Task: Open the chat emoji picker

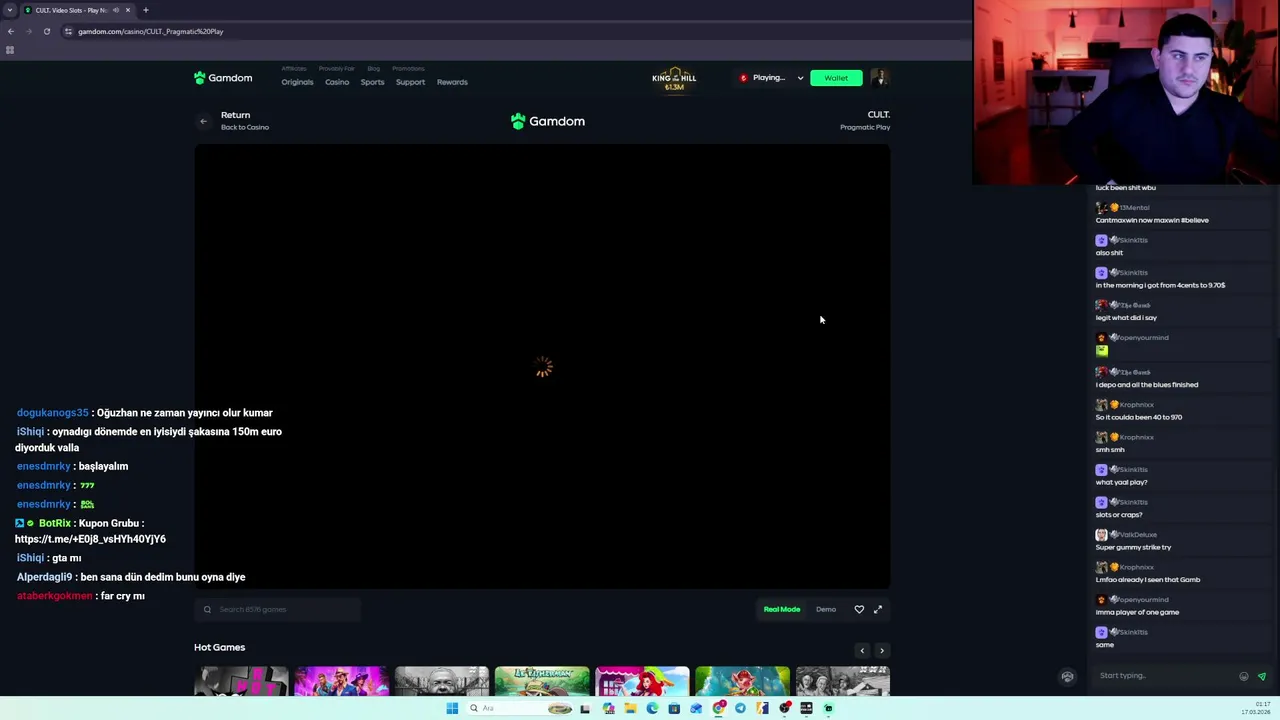Action: [1244, 676]
